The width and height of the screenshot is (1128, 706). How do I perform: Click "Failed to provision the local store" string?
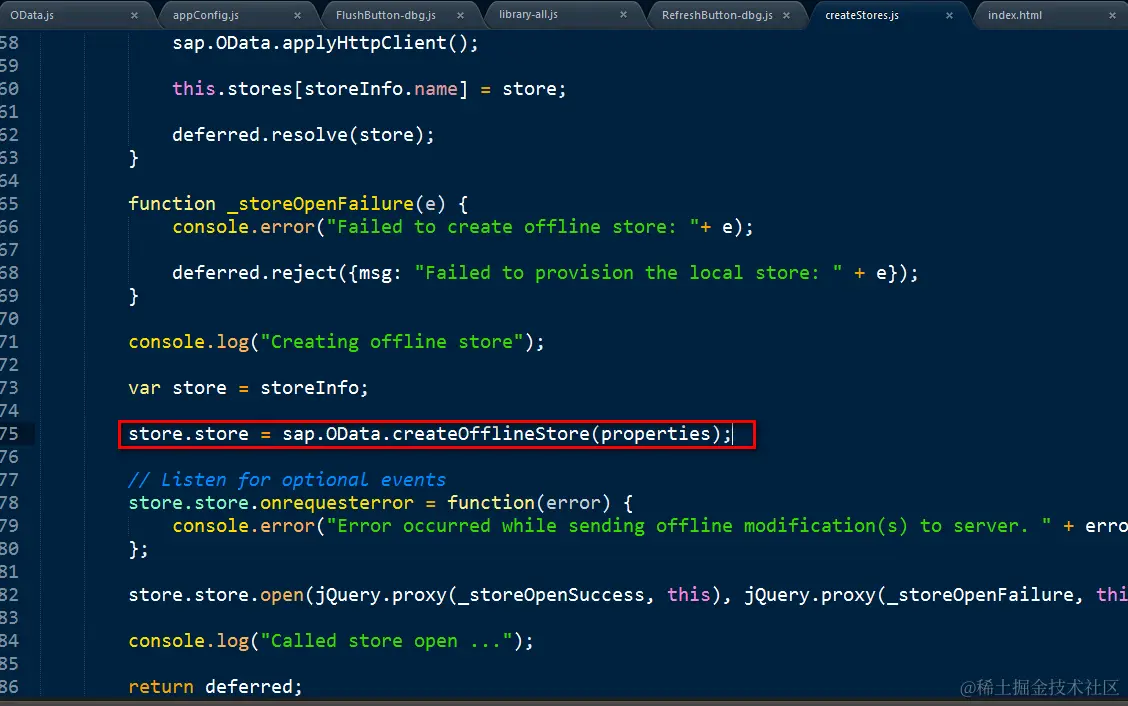(x=628, y=273)
